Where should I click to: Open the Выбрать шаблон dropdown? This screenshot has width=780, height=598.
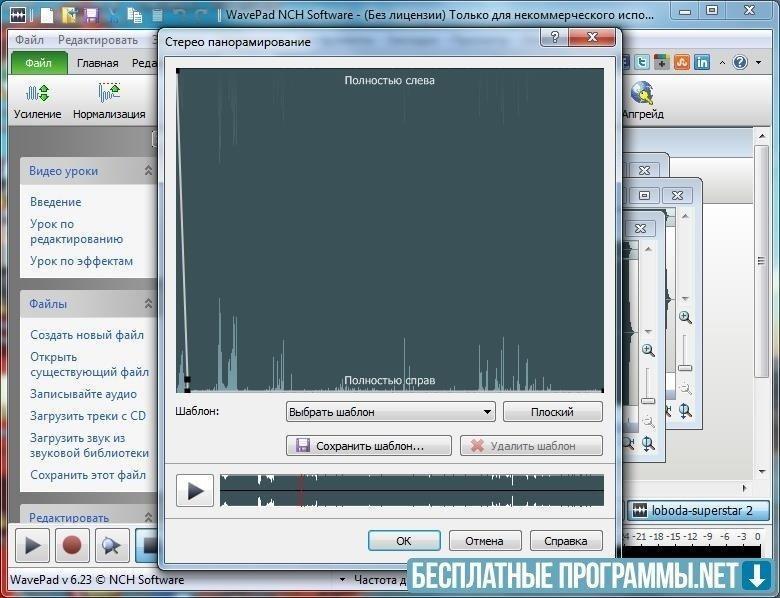click(390, 412)
